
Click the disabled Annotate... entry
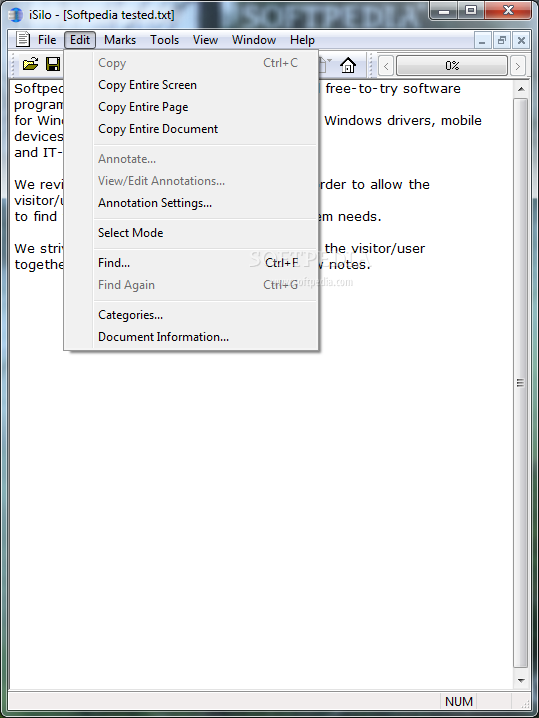(x=191, y=159)
